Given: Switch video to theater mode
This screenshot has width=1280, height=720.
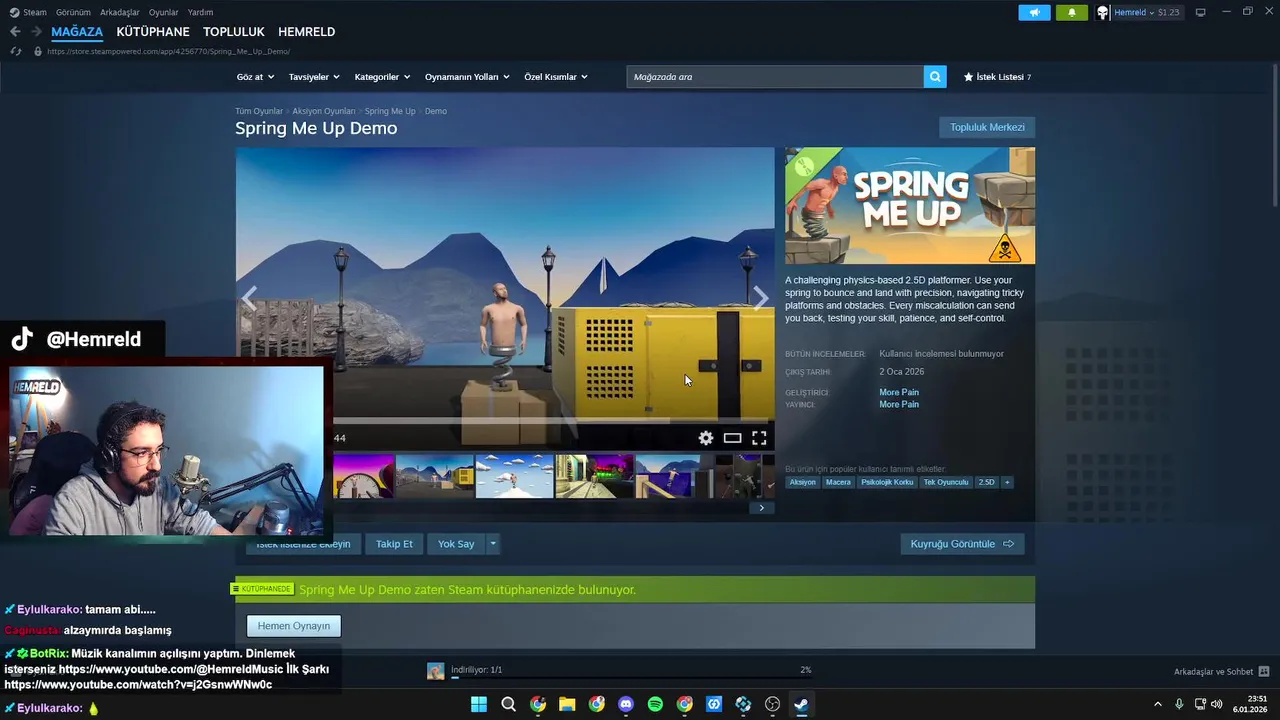Looking at the screenshot, I should pos(733,438).
